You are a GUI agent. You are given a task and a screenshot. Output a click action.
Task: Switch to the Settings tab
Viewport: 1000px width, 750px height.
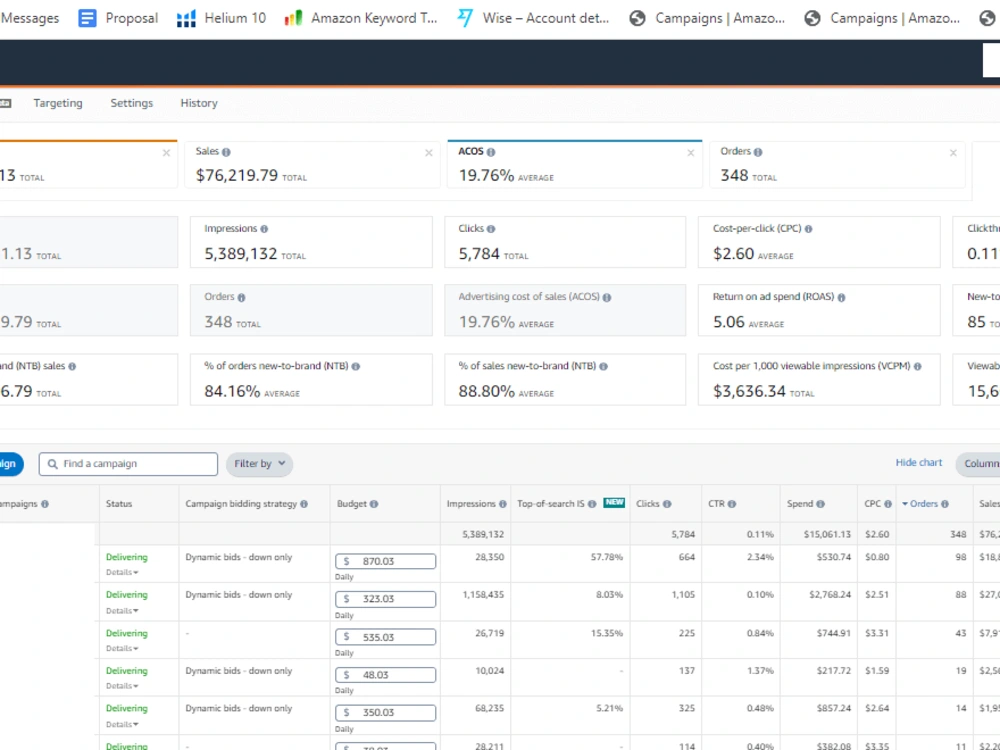point(131,103)
